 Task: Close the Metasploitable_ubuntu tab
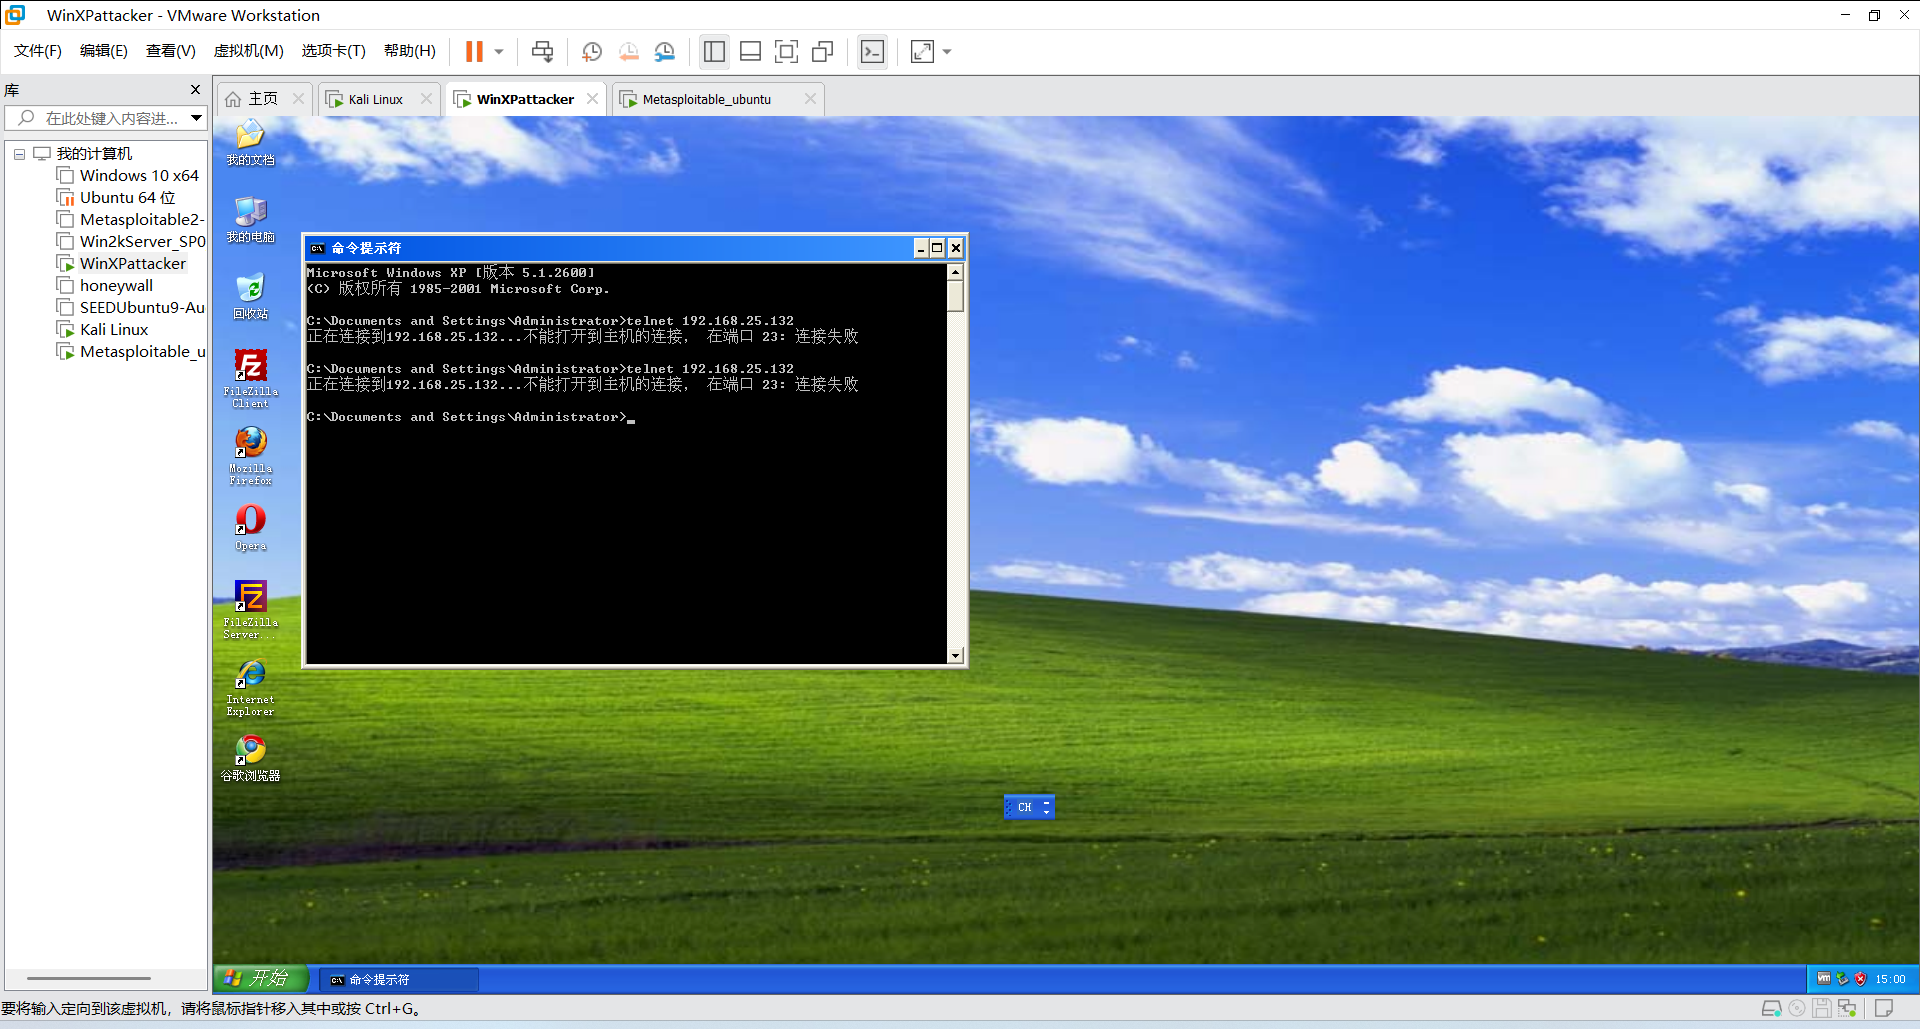point(811,99)
